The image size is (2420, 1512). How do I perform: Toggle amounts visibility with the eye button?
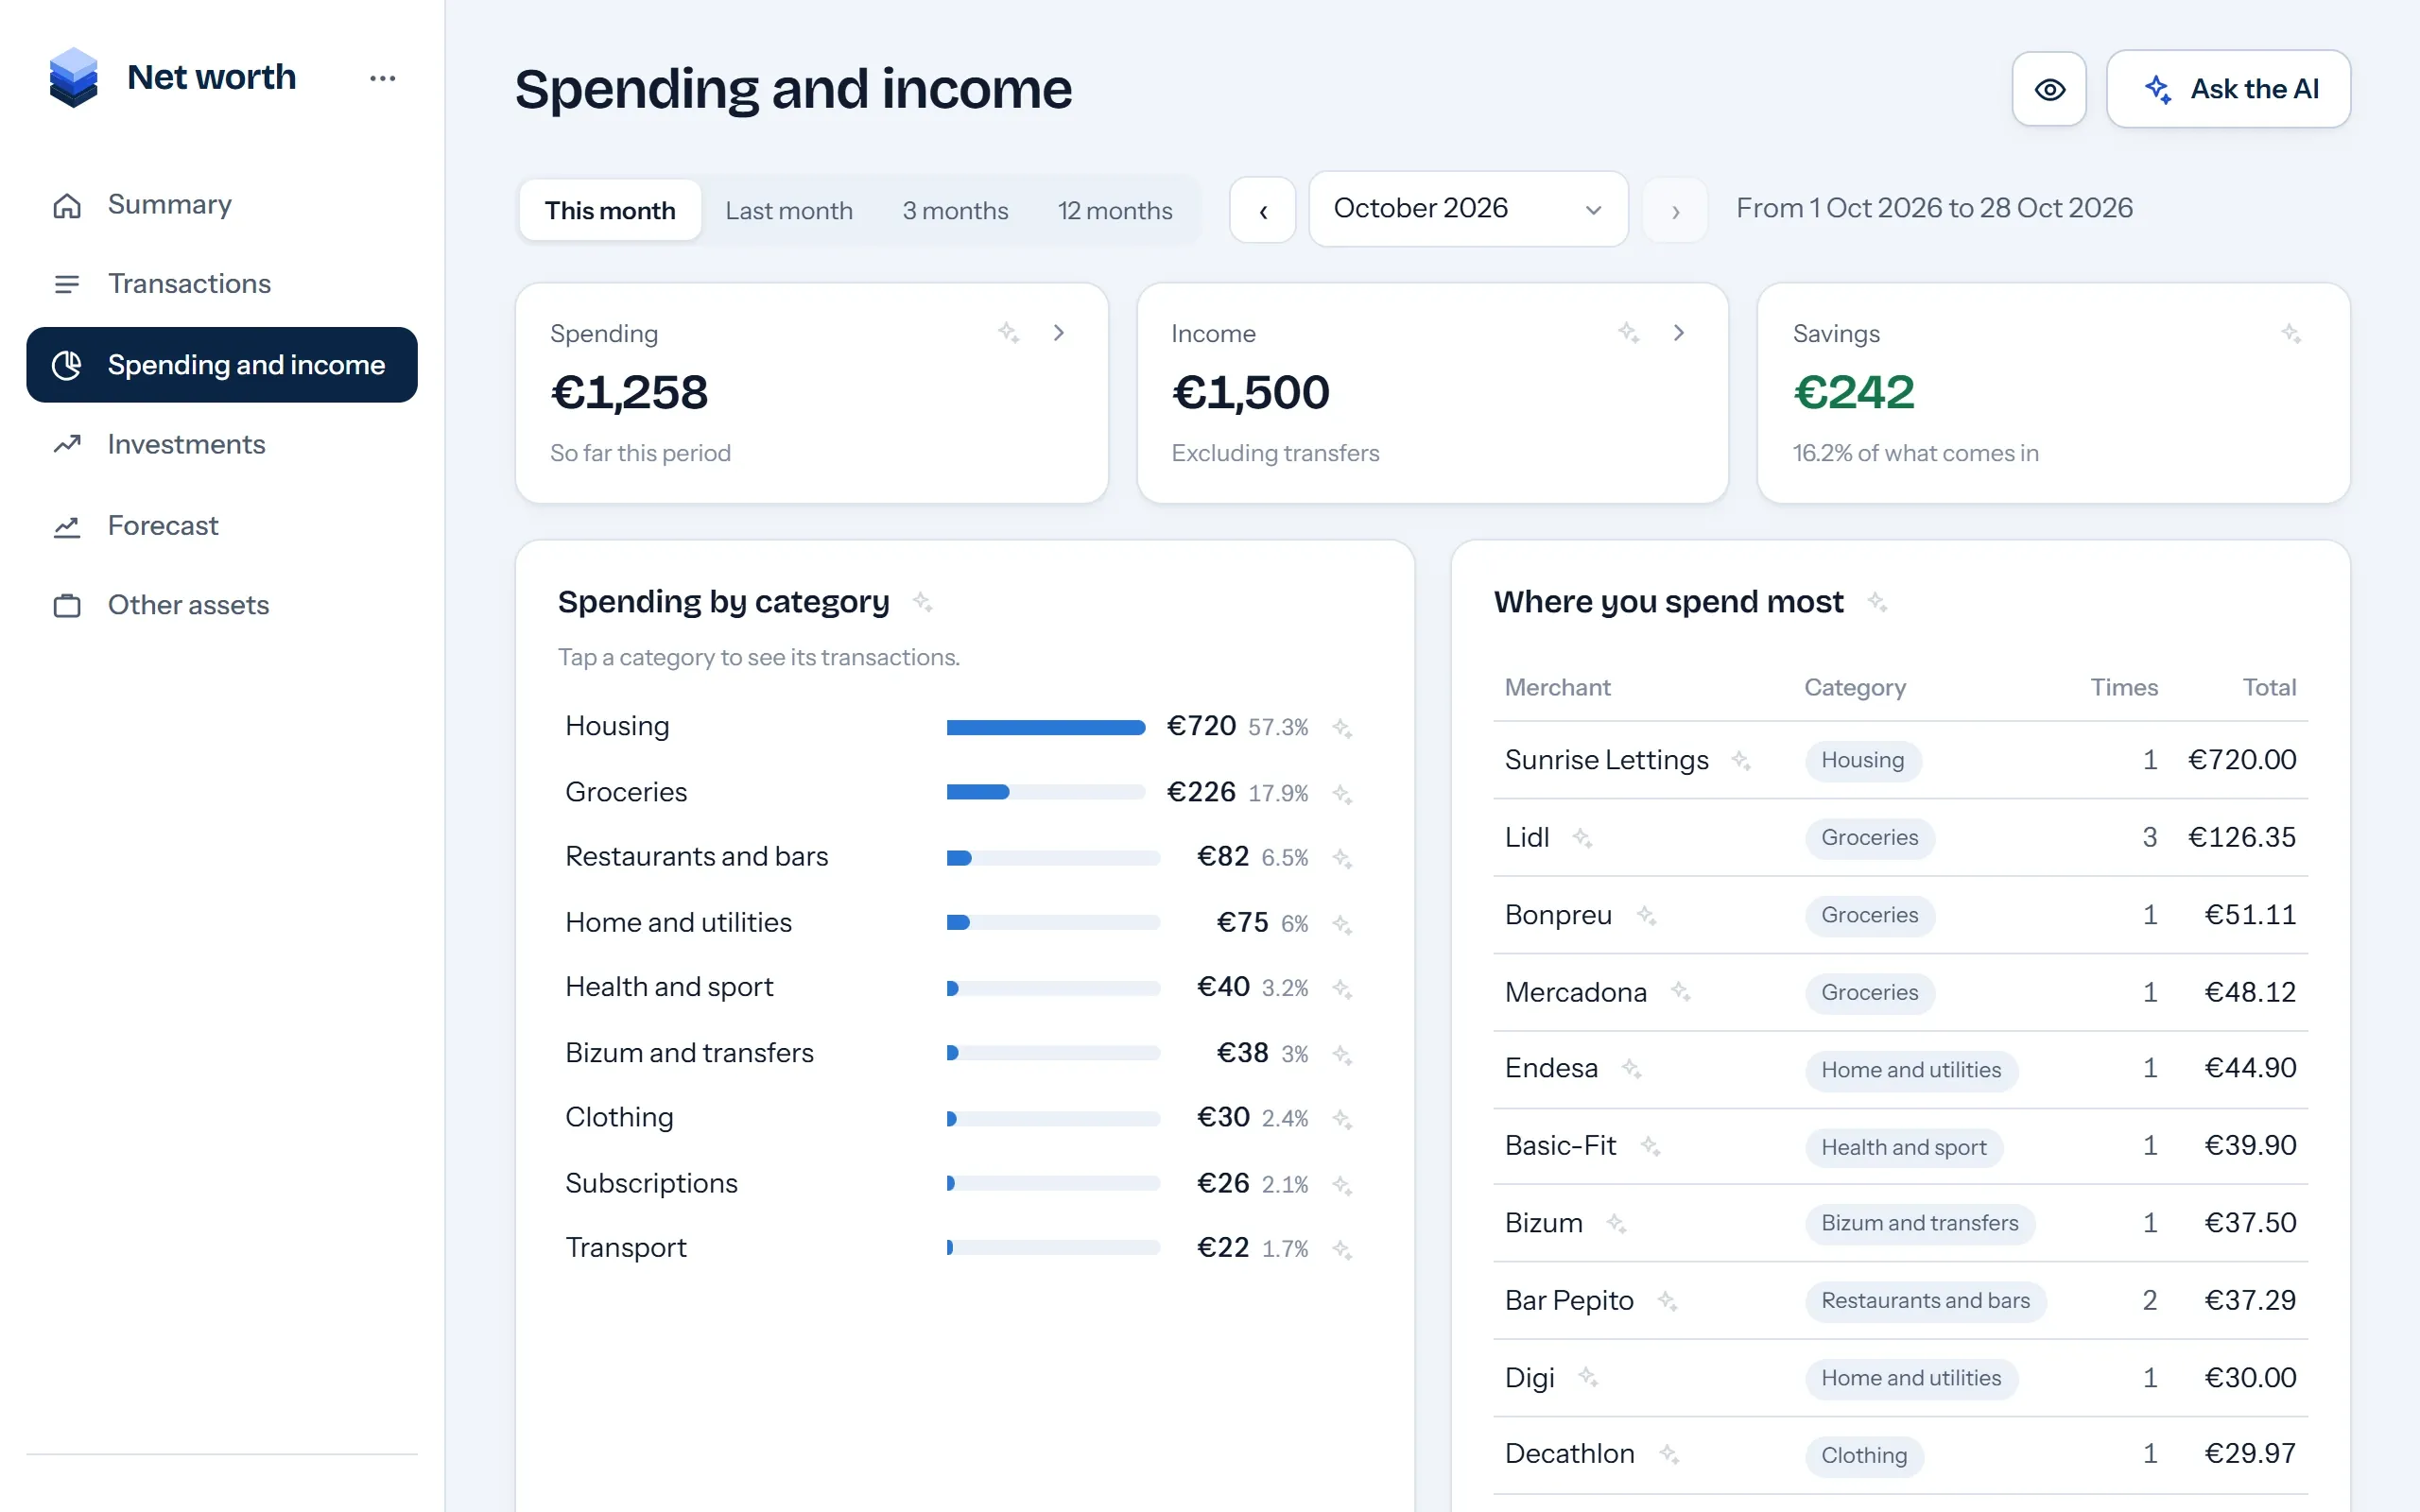pyautogui.click(x=2049, y=89)
